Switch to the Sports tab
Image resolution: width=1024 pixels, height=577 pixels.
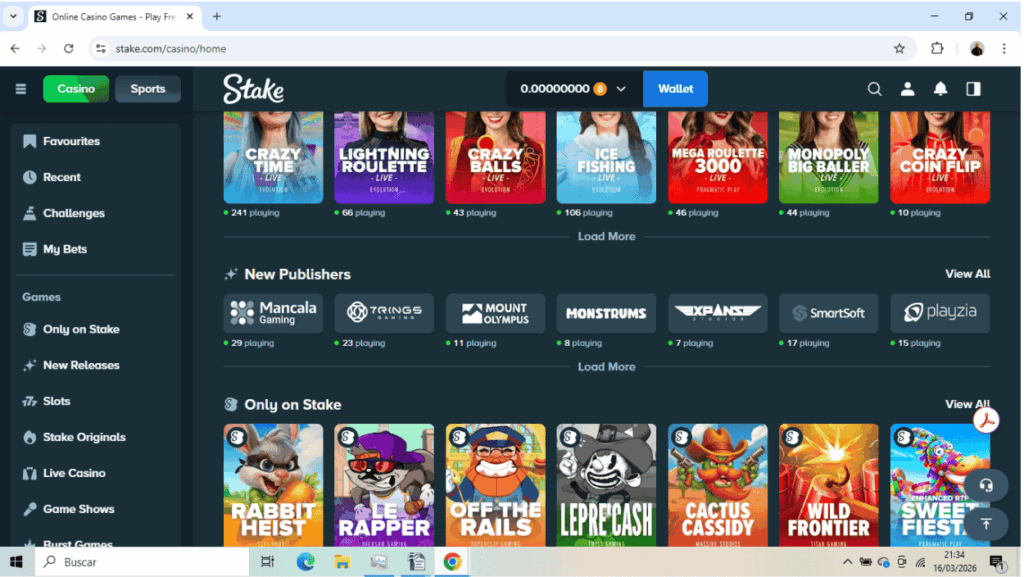[148, 89]
